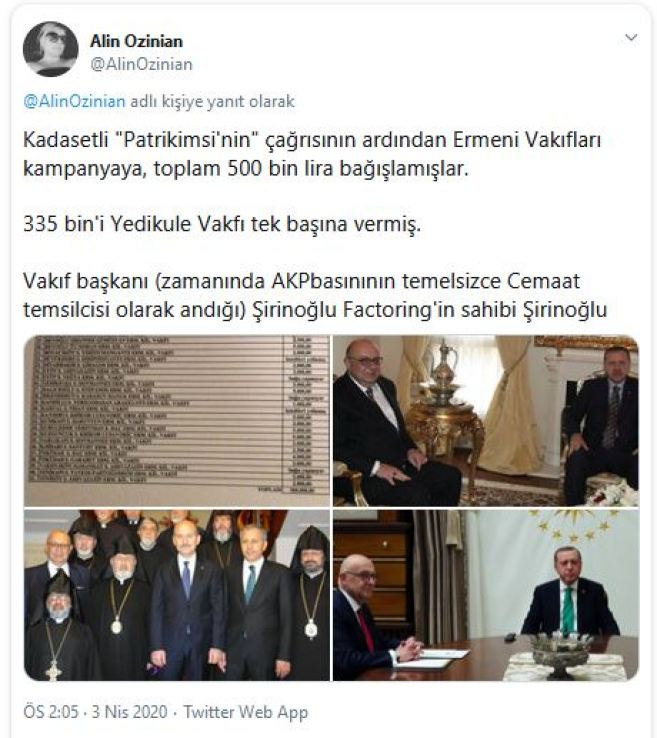Click the Alin Ozinian display name
Viewport: 657px width, 738px height.
coord(136,41)
